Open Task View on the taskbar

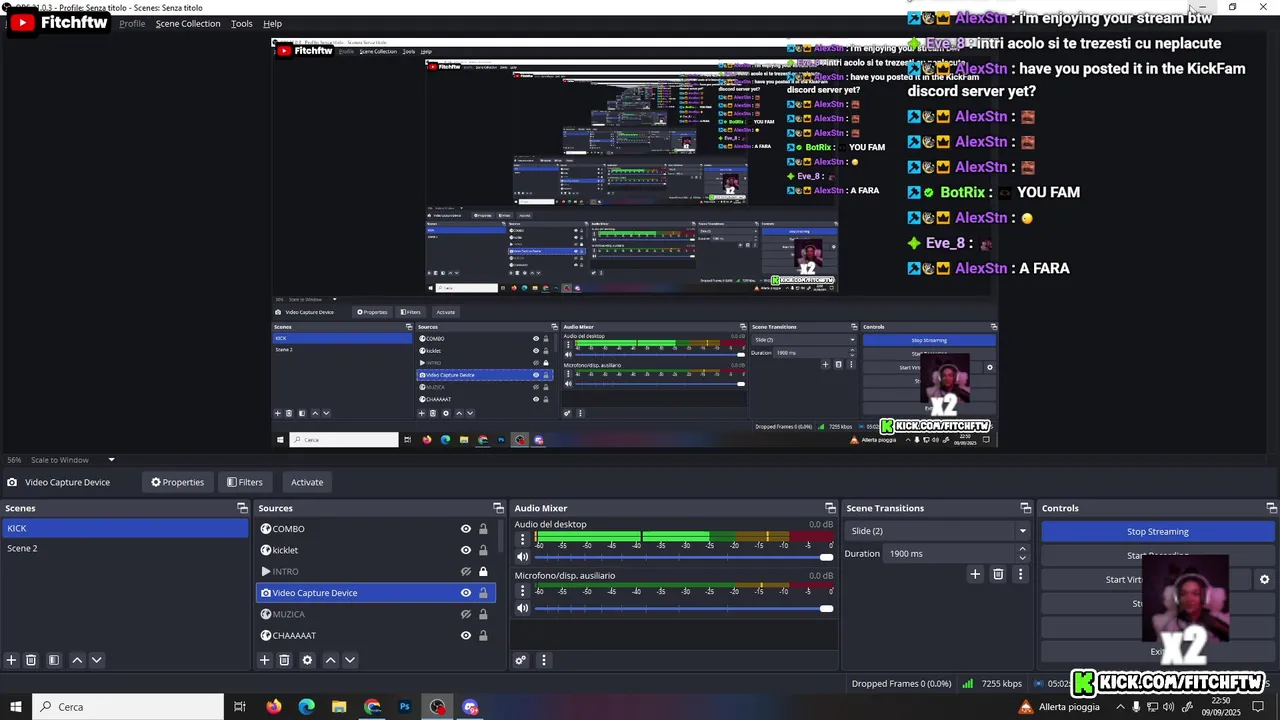pyautogui.click(x=240, y=707)
